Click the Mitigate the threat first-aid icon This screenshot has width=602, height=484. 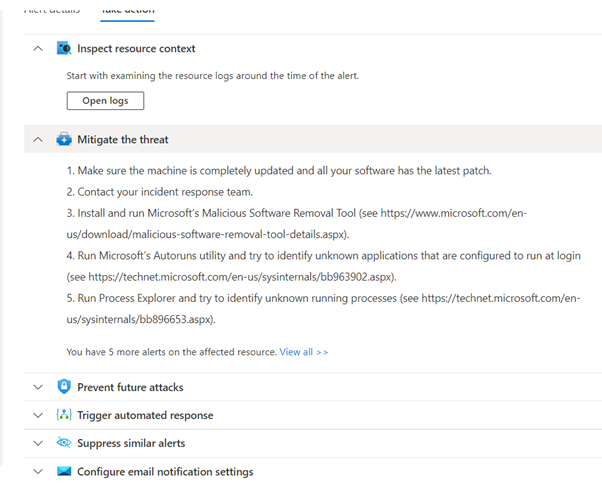coord(65,140)
